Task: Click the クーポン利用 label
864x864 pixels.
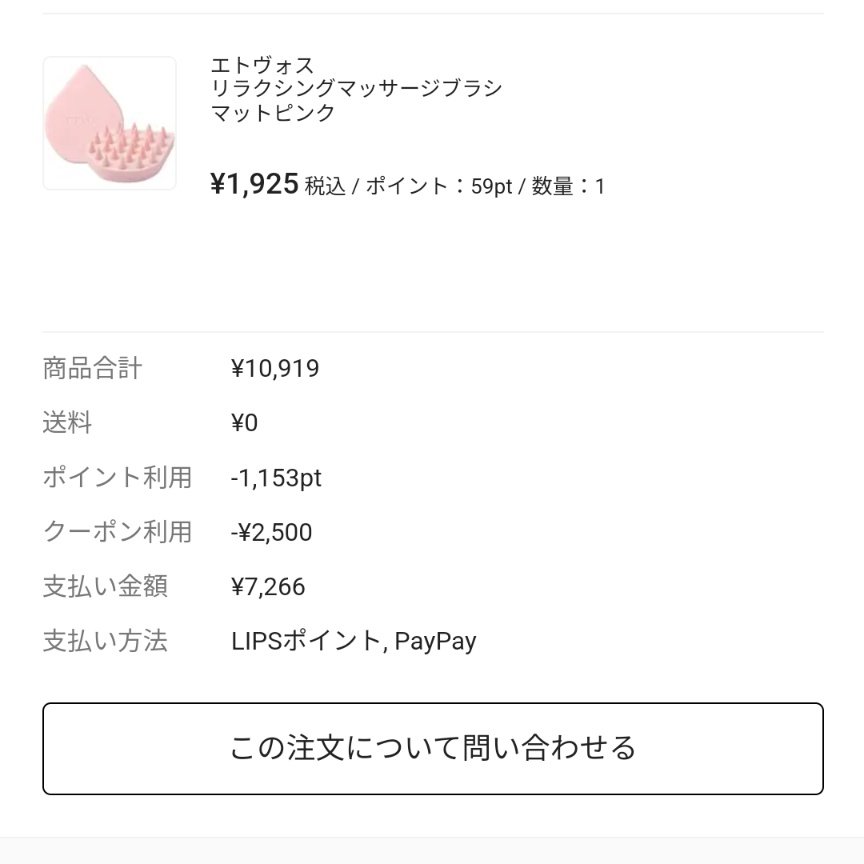Action: (x=117, y=532)
